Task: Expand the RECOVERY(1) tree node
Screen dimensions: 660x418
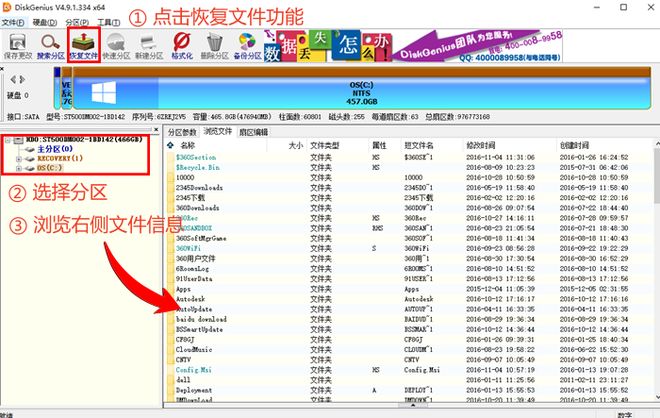Action: pyautogui.click(x=19, y=159)
